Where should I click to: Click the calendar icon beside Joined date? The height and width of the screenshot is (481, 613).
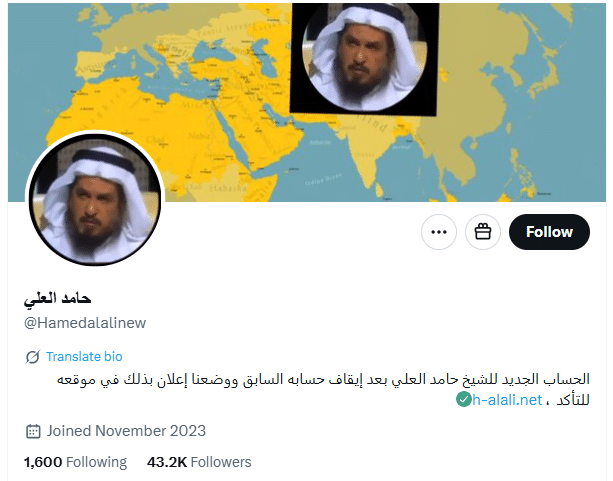click(33, 431)
